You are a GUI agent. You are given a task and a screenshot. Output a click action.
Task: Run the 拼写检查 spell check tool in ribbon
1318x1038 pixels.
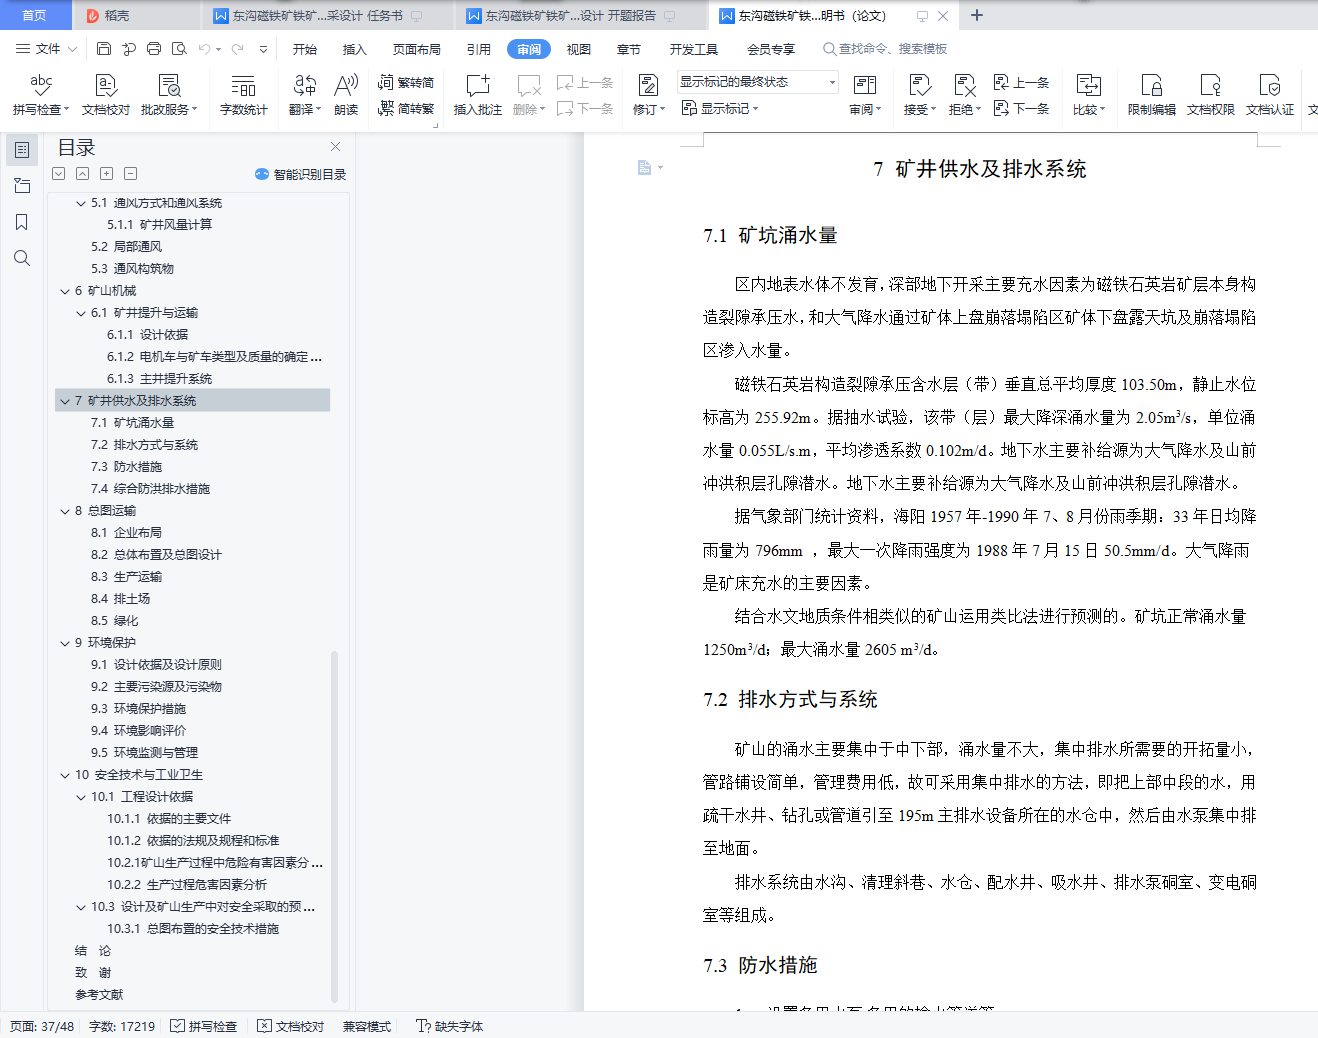[x=41, y=94]
